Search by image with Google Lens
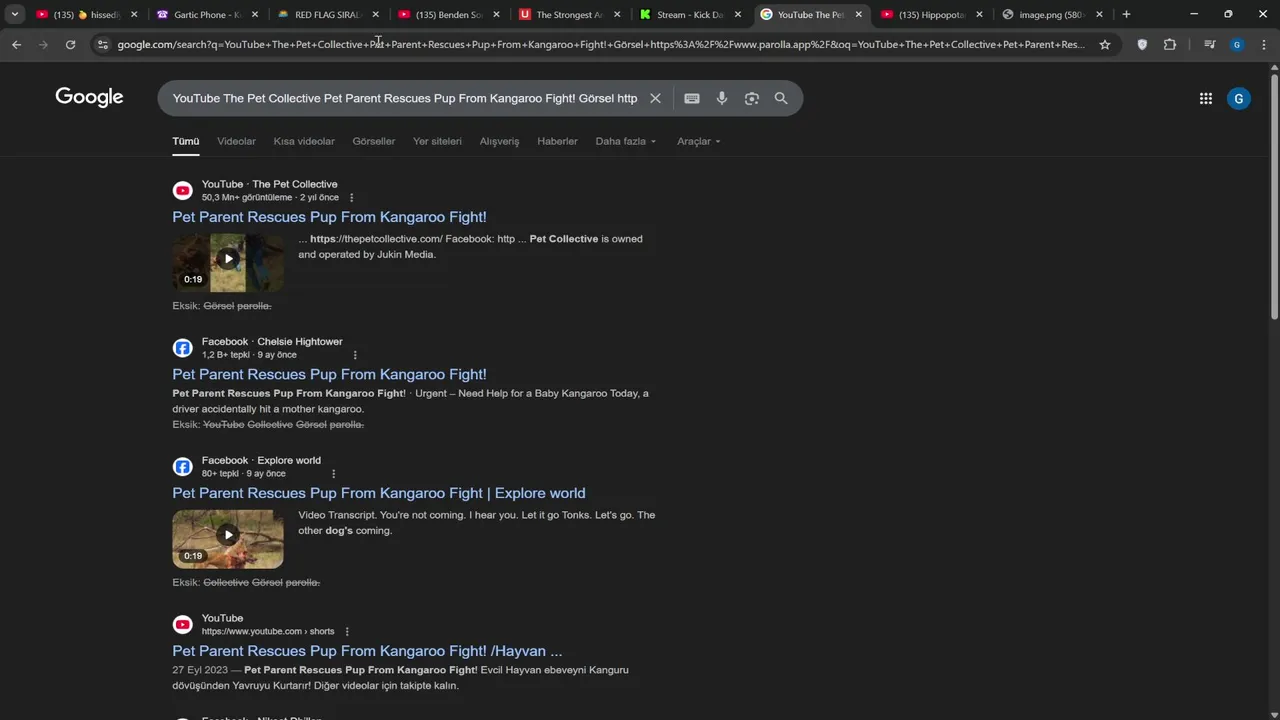This screenshot has width=1280, height=720. pos(752,98)
